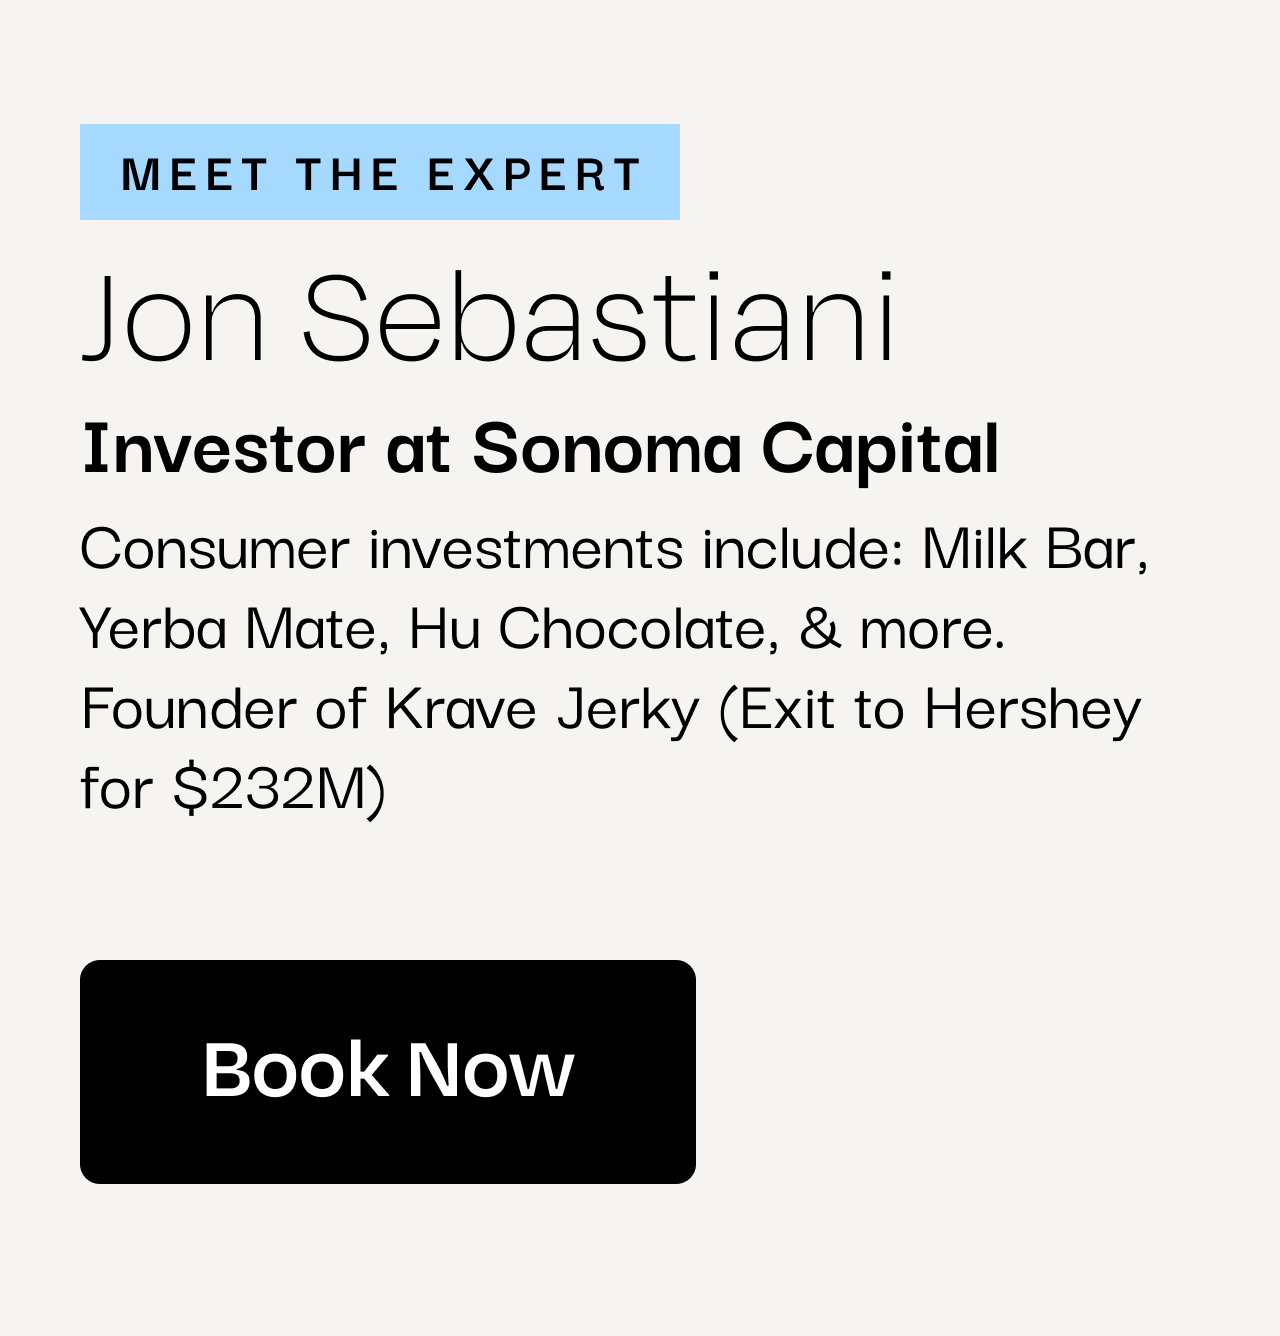Viewport: 1280px width, 1336px height.
Task: Click the words Consumer investments
Action: coord(382,548)
